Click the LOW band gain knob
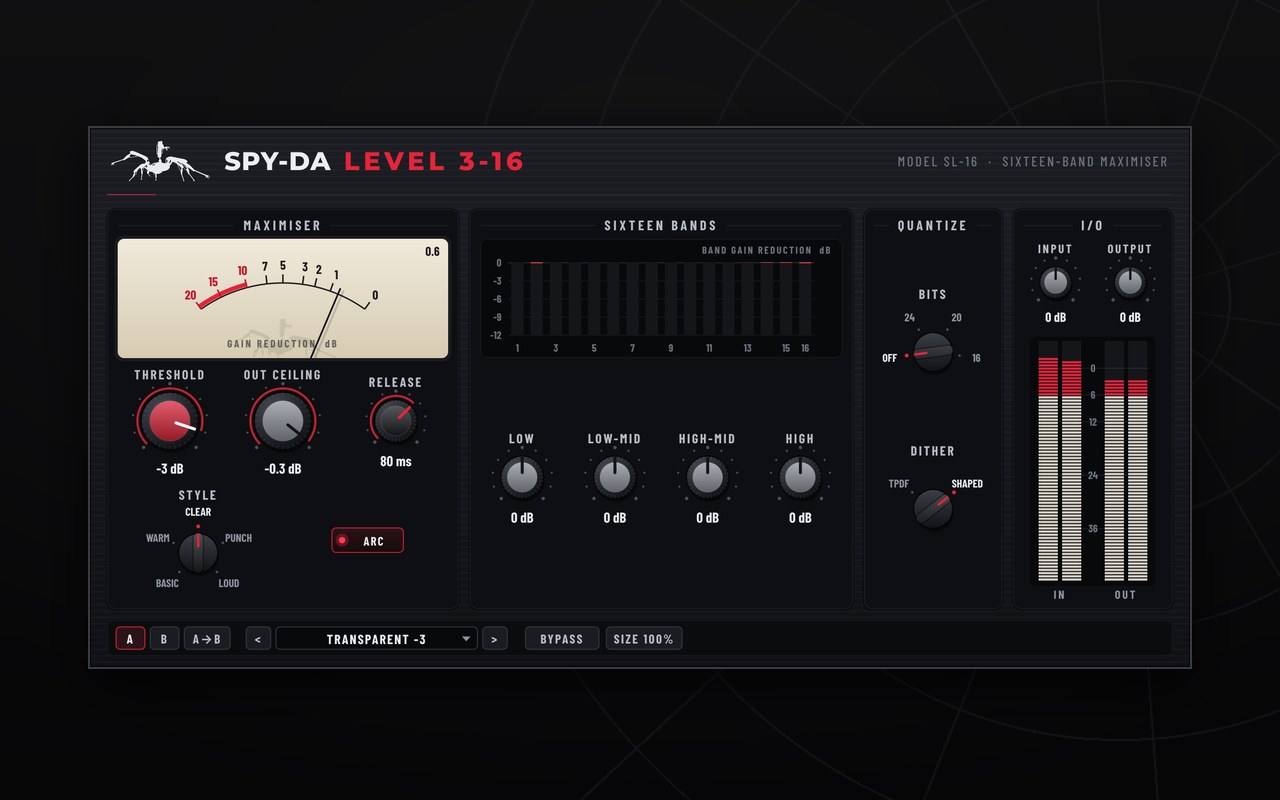 point(521,478)
